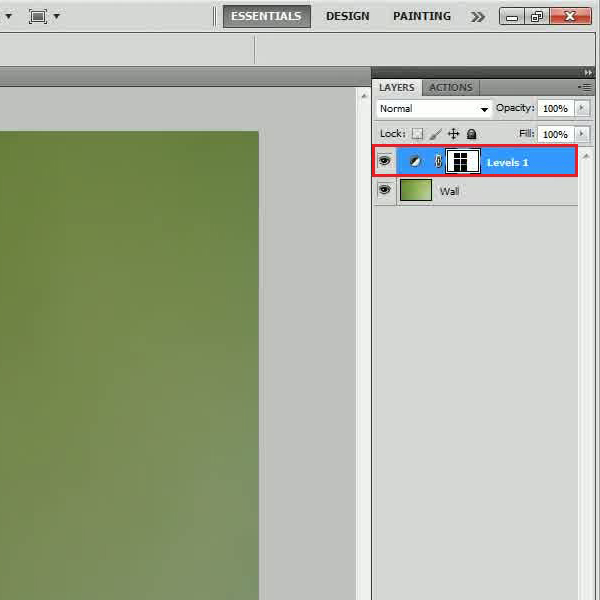Open the Layers tab

(397, 88)
